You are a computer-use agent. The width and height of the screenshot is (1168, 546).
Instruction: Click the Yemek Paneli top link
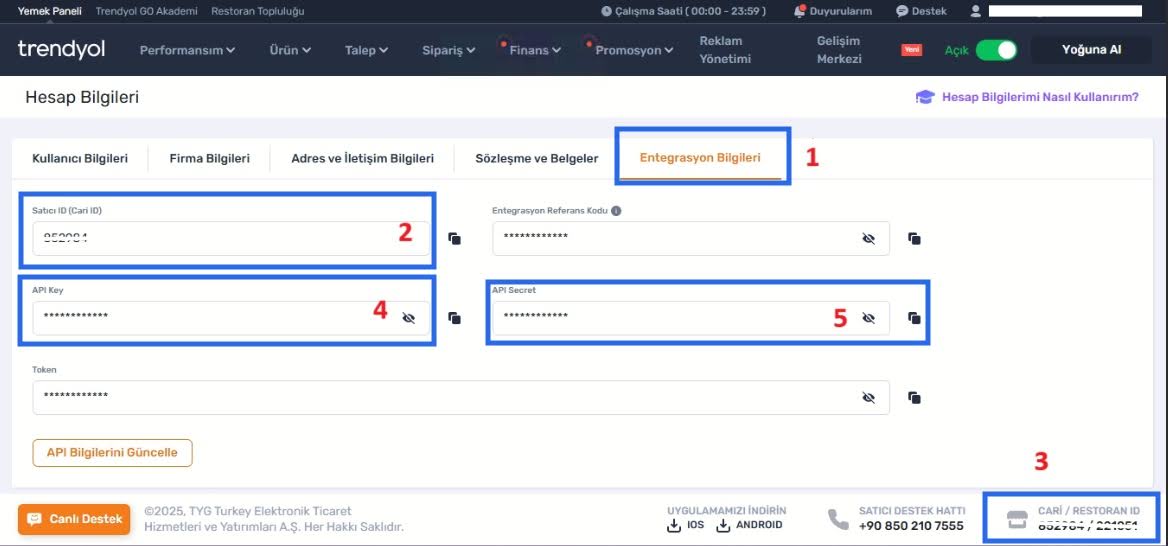click(x=50, y=11)
